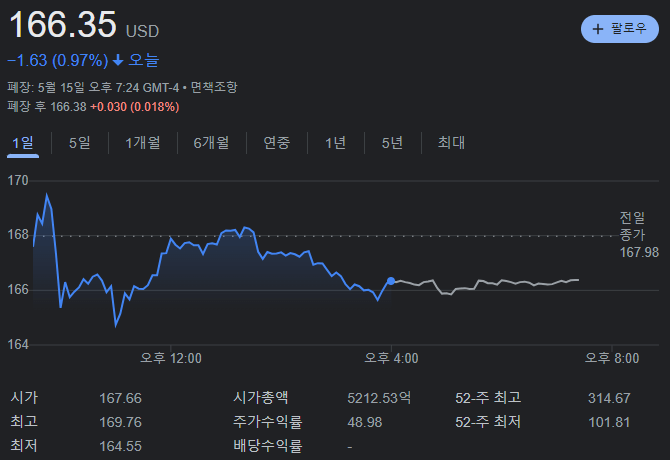670x460 pixels.
Task: Click the 최고 value 169.76
Action: (x=120, y=422)
